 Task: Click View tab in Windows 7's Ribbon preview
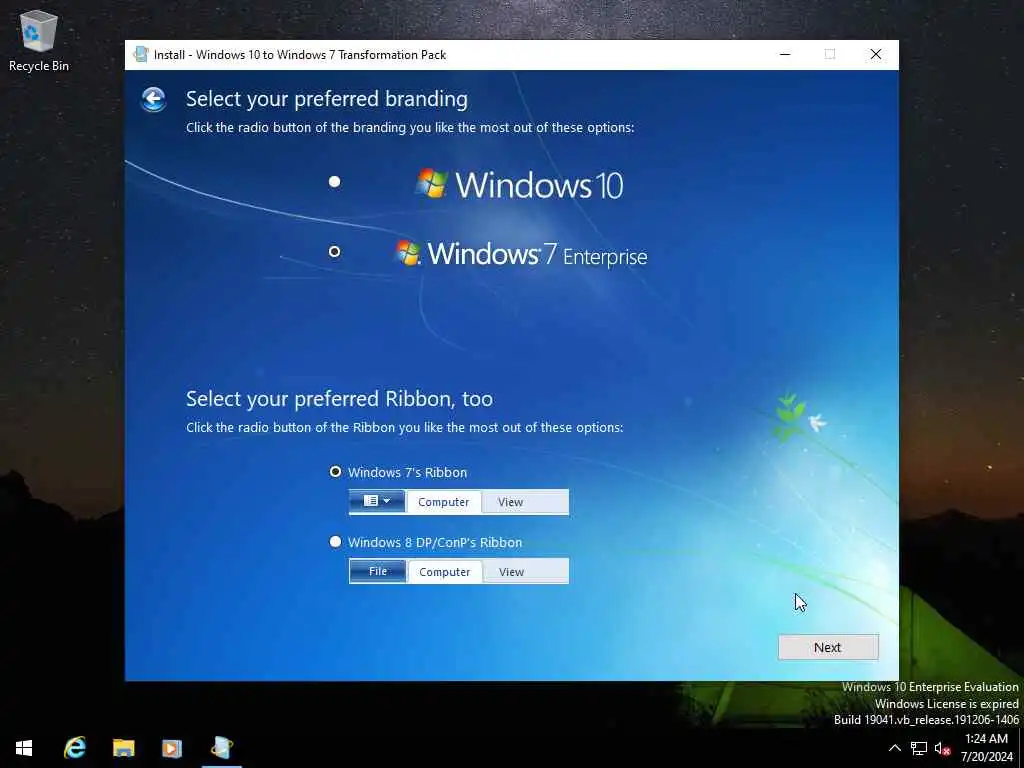510,502
